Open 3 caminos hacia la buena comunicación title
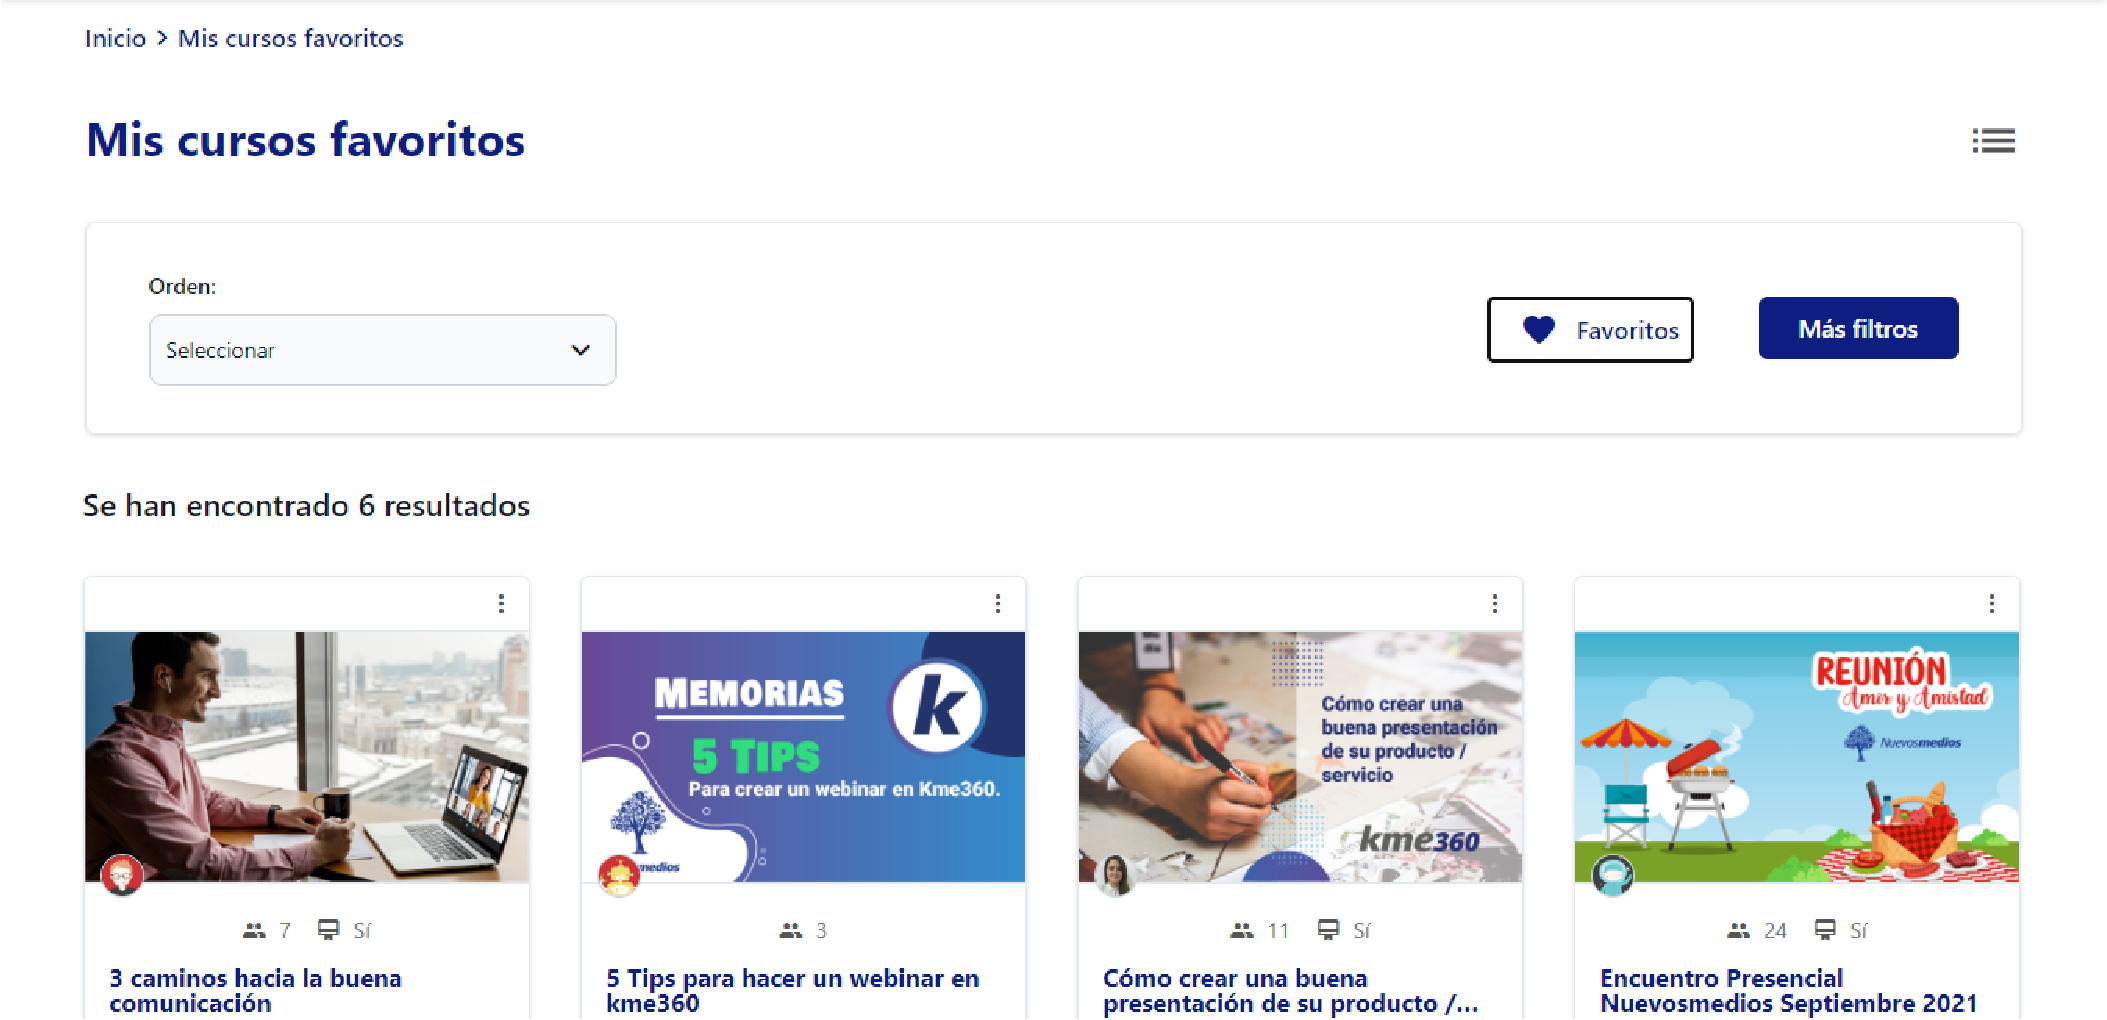Viewport: 2107px width, 1020px height. [x=255, y=991]
